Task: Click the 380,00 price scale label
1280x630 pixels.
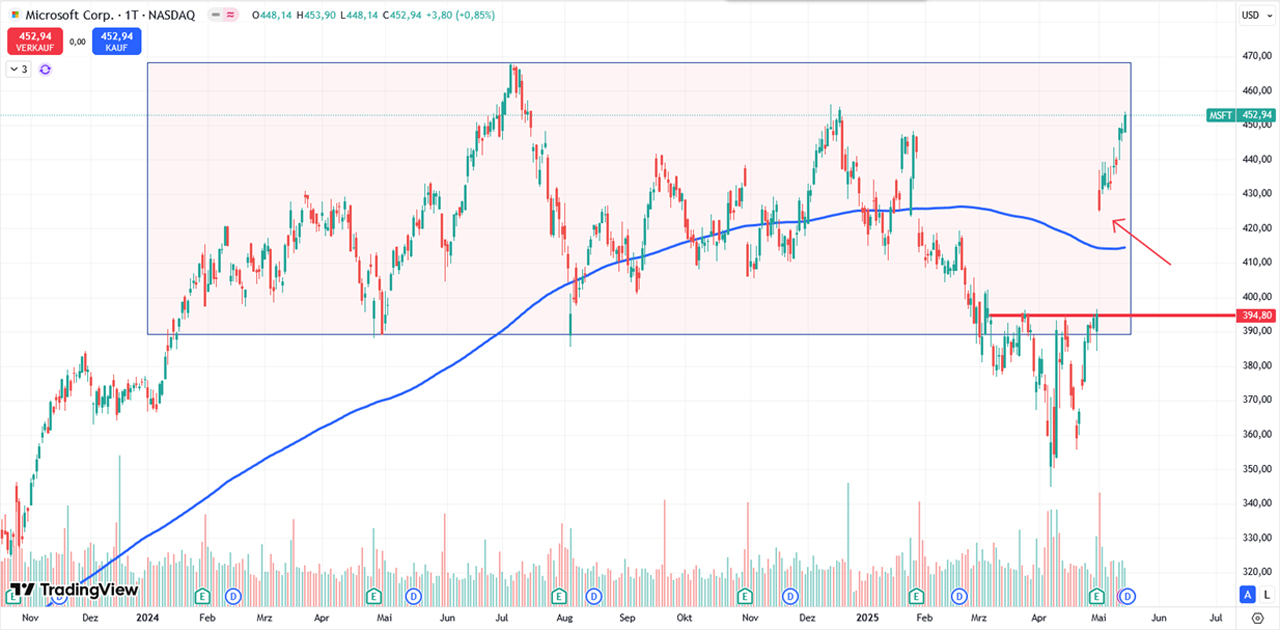Action: [x=1255, y=365]
